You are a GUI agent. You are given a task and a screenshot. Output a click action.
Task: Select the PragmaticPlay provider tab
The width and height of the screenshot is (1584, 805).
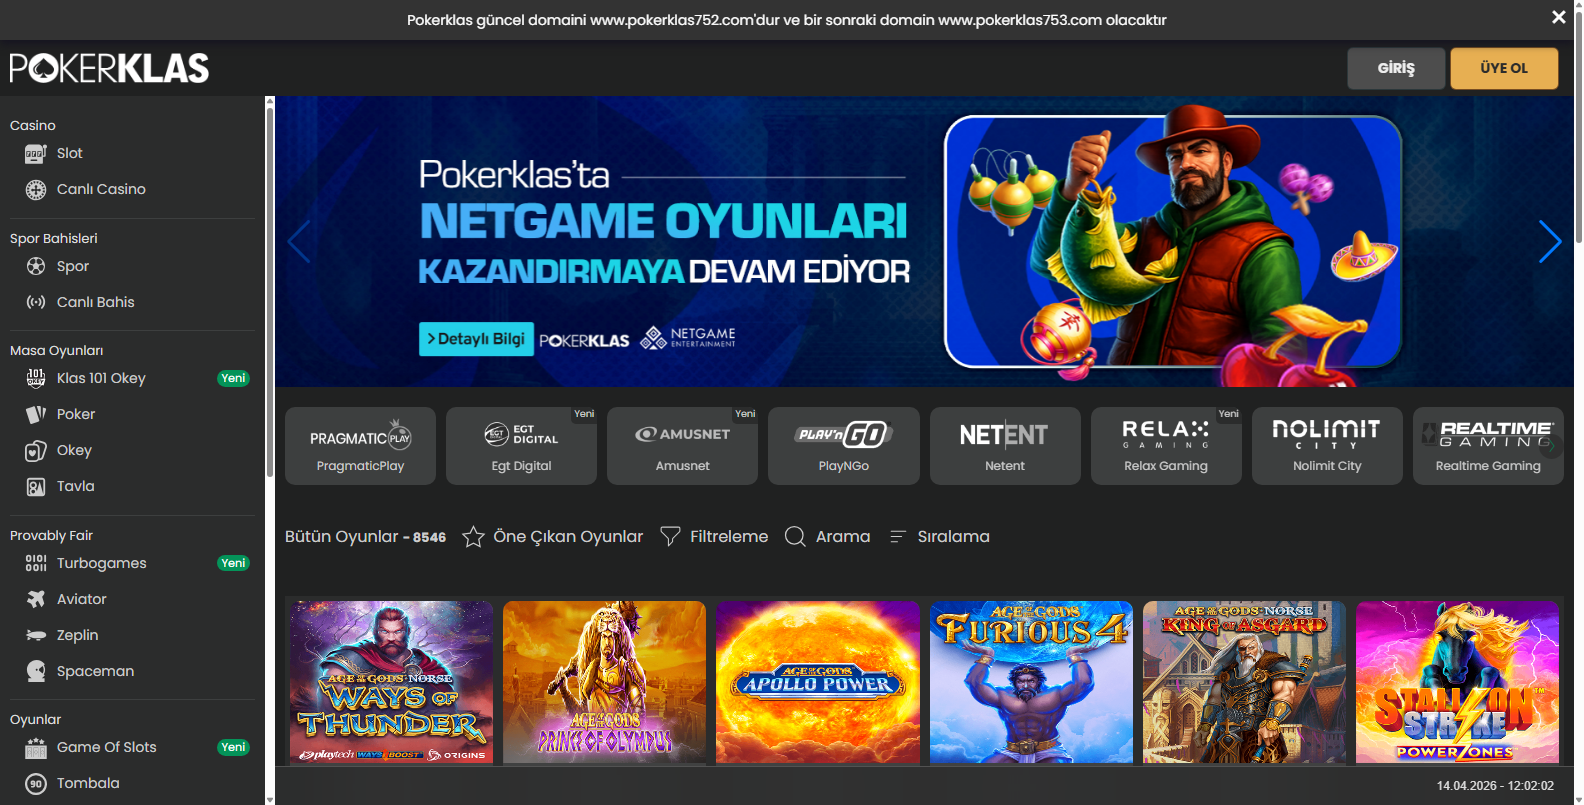[x=360, y=446]
